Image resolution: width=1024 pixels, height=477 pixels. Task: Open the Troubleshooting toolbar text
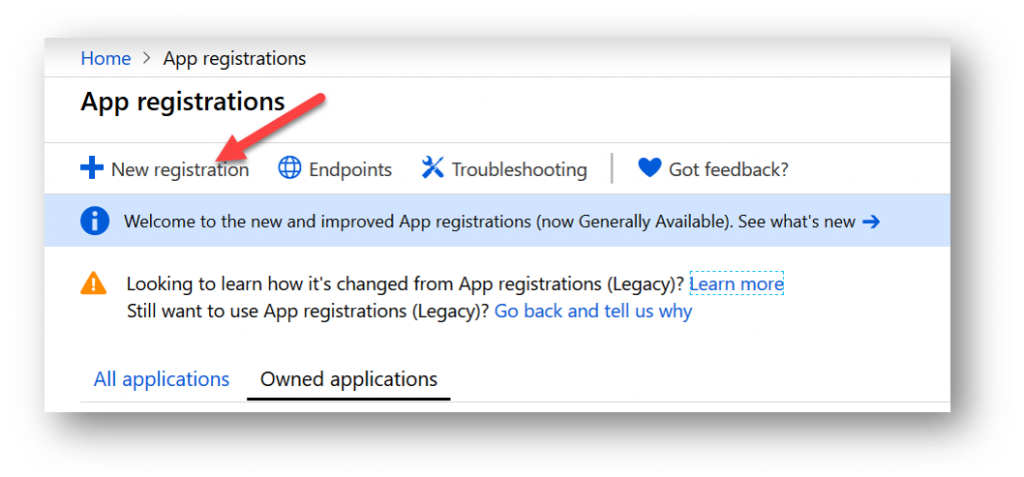point(520,170)
